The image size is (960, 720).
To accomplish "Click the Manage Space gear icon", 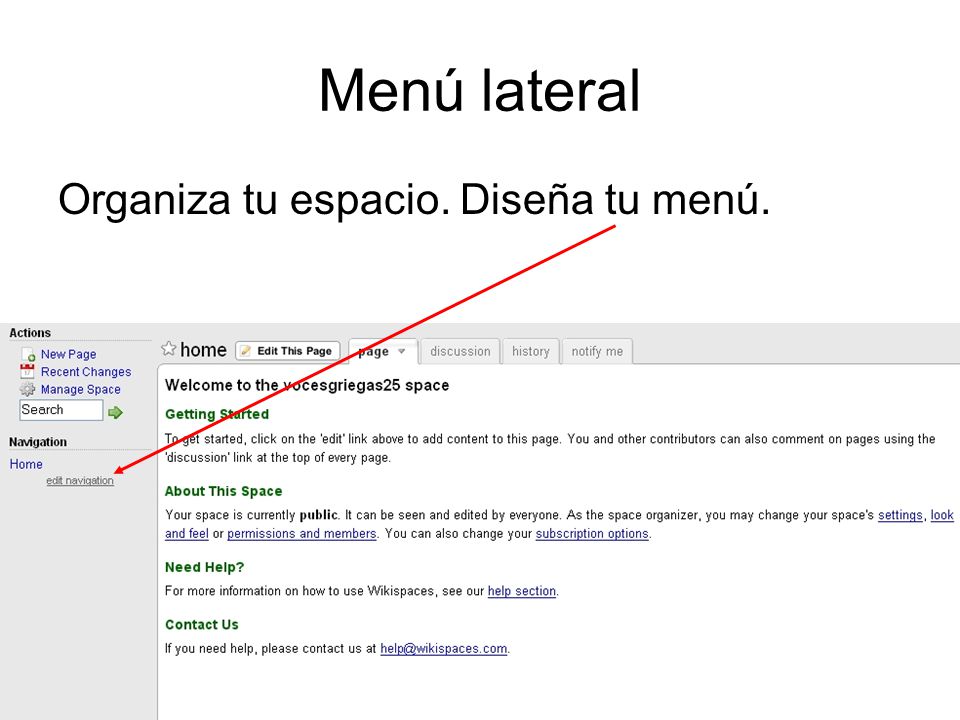I will tap(28, 389).
